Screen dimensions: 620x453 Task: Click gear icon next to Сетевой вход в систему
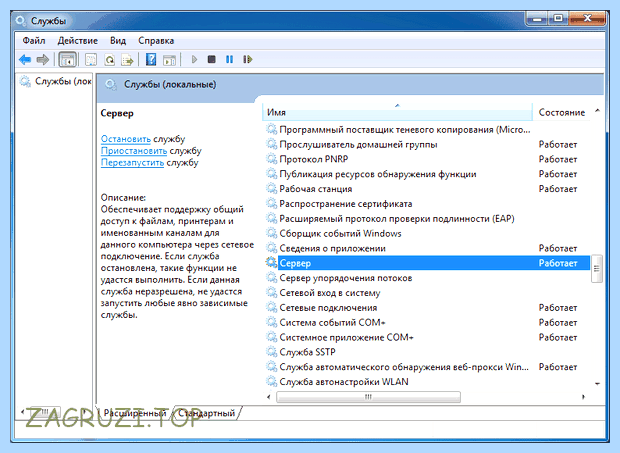[x=271, y=292]
